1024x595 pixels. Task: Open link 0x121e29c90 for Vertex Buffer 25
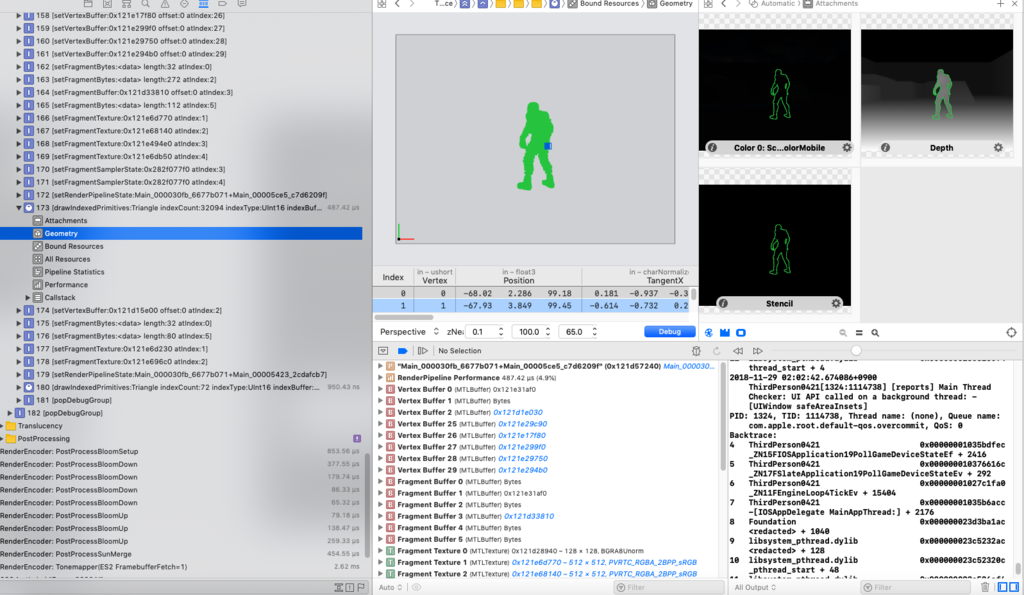click(522, 424)
